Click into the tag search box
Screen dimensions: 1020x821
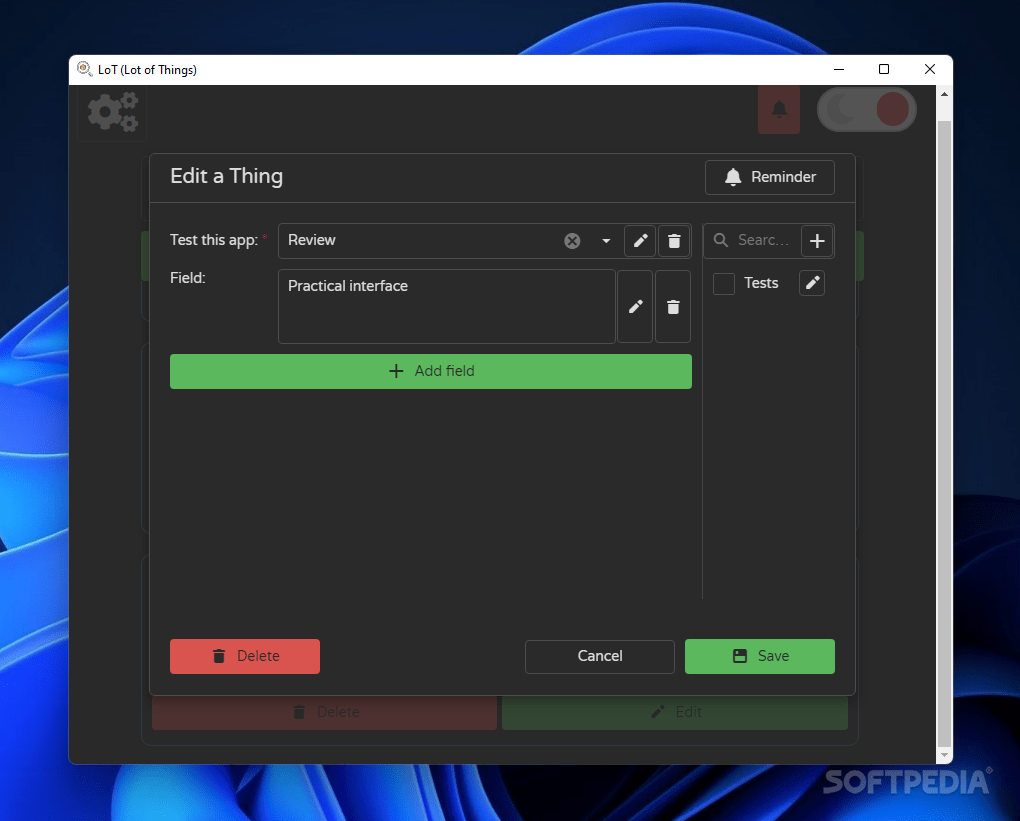tap(764, 241)
